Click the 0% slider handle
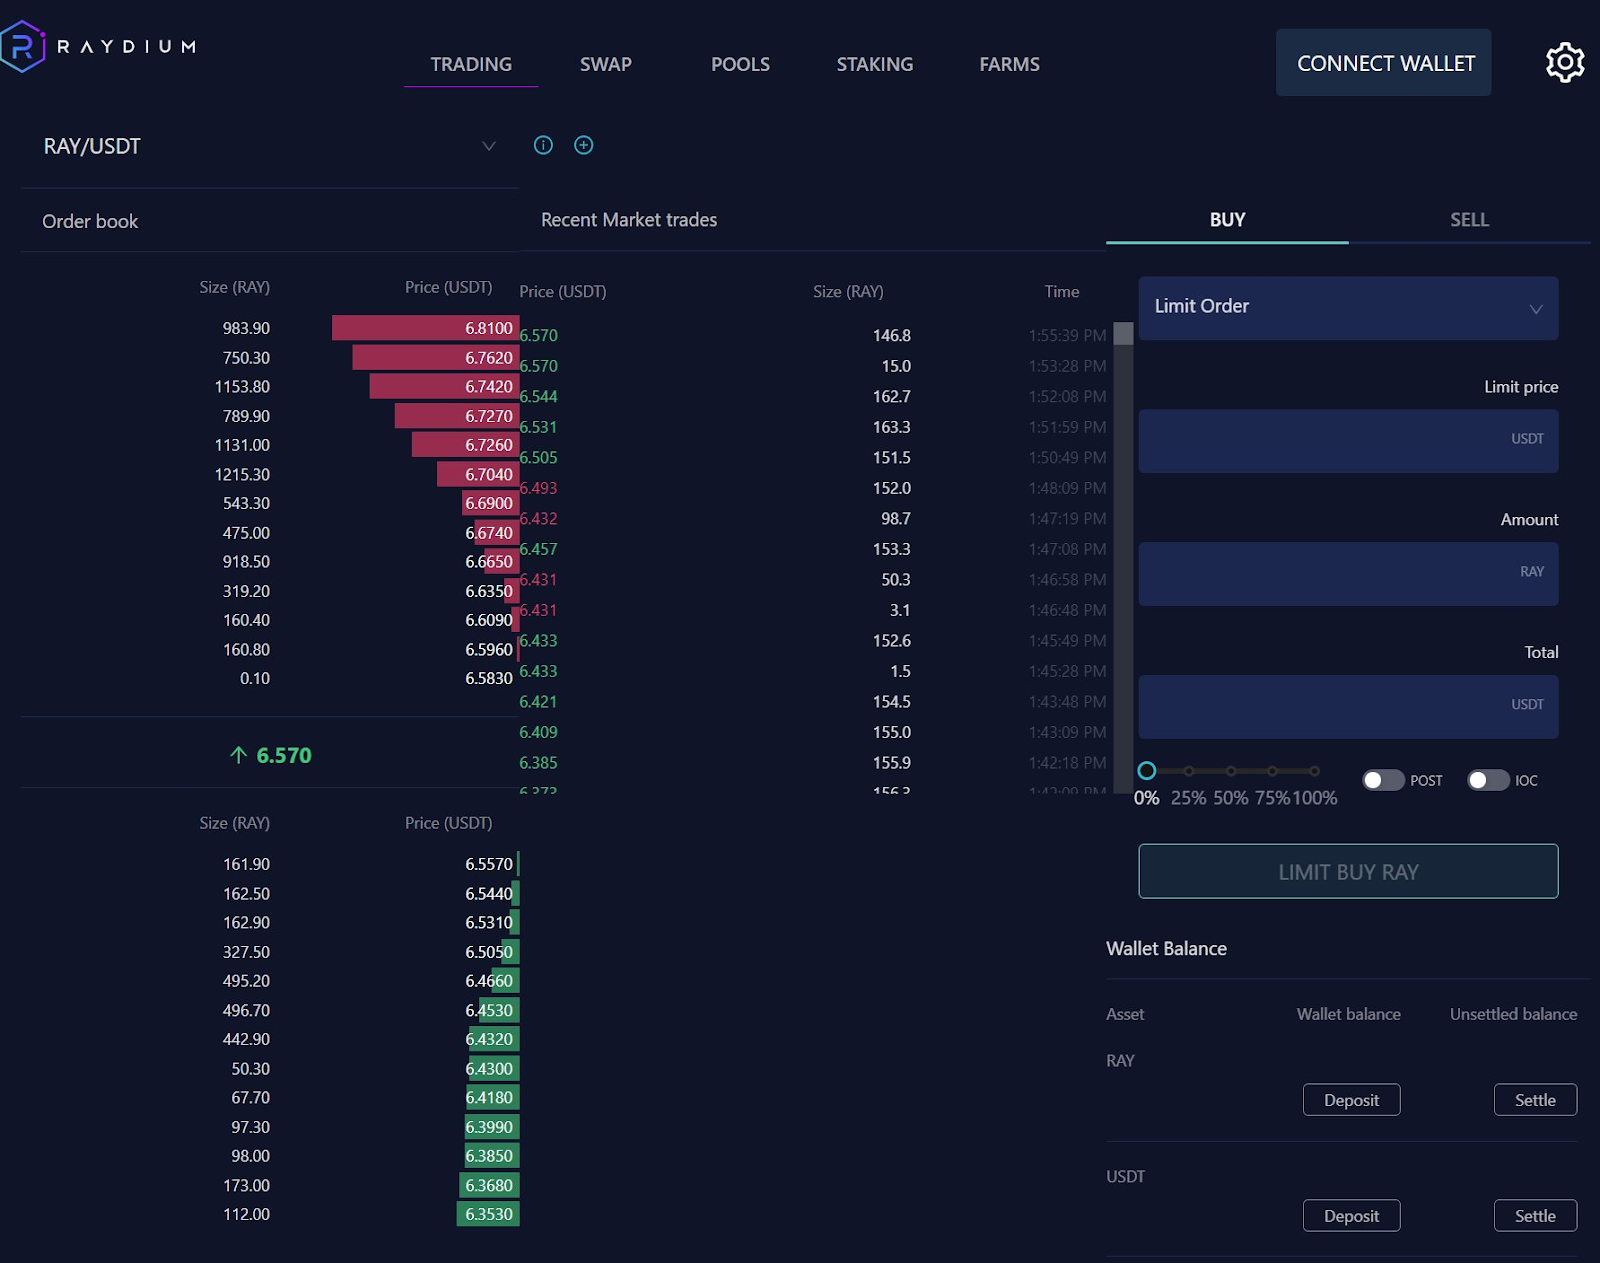The height and width of the screenshot is (1263, 1600). (x=1147, y=770)
